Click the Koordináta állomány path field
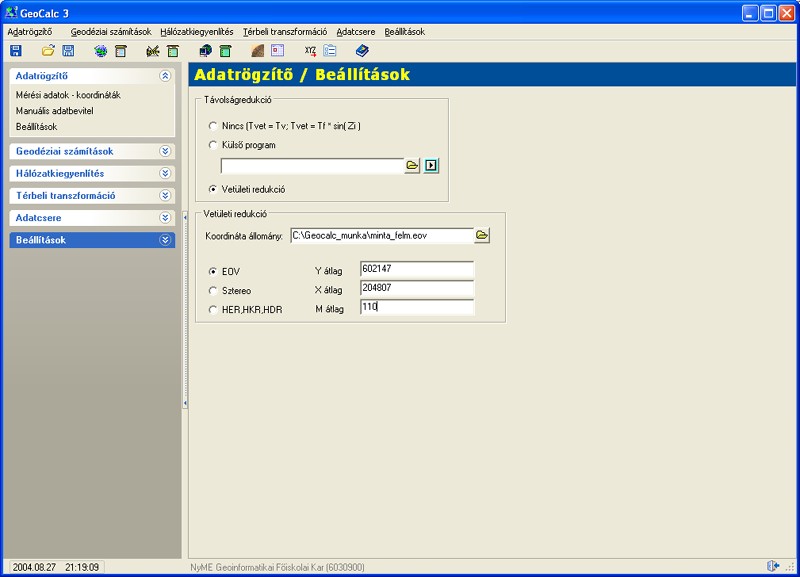Image resolution: width=800 pixels, height=577 pixels. [x=382, y=236]
